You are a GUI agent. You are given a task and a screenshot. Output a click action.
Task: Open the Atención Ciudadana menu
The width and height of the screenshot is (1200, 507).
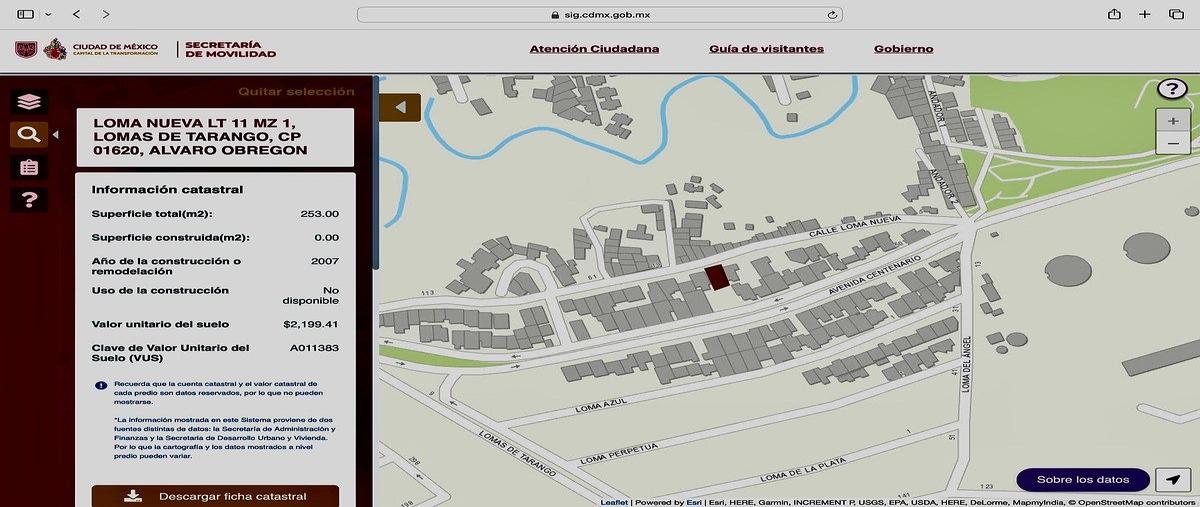(594, 48)
